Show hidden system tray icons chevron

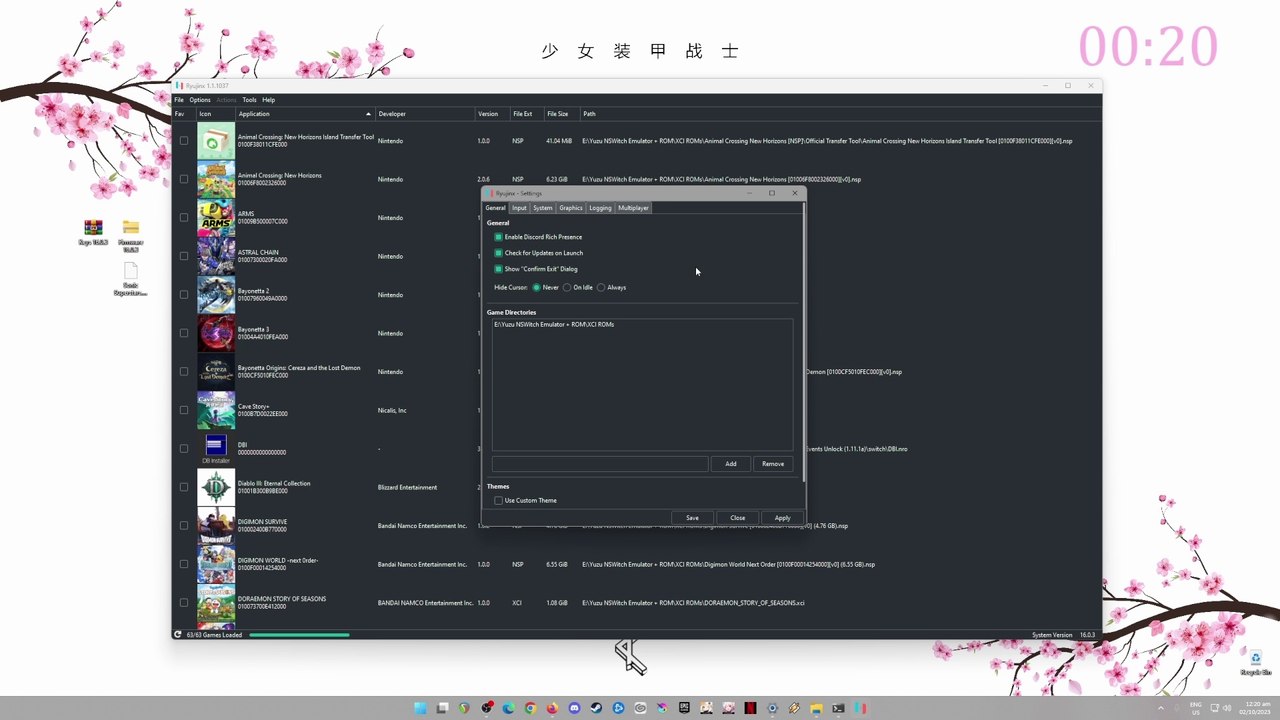pyautogui.click(x=1160, y=708)
